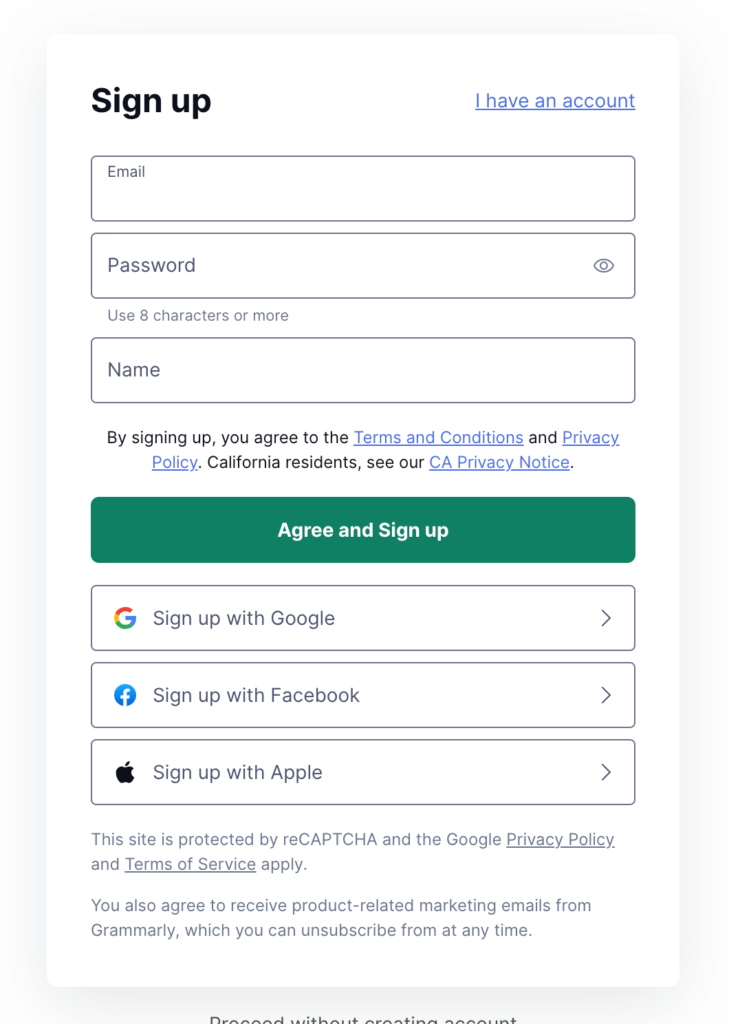Click the Google logo icon

pyautogui.click(x=124, y=618)
